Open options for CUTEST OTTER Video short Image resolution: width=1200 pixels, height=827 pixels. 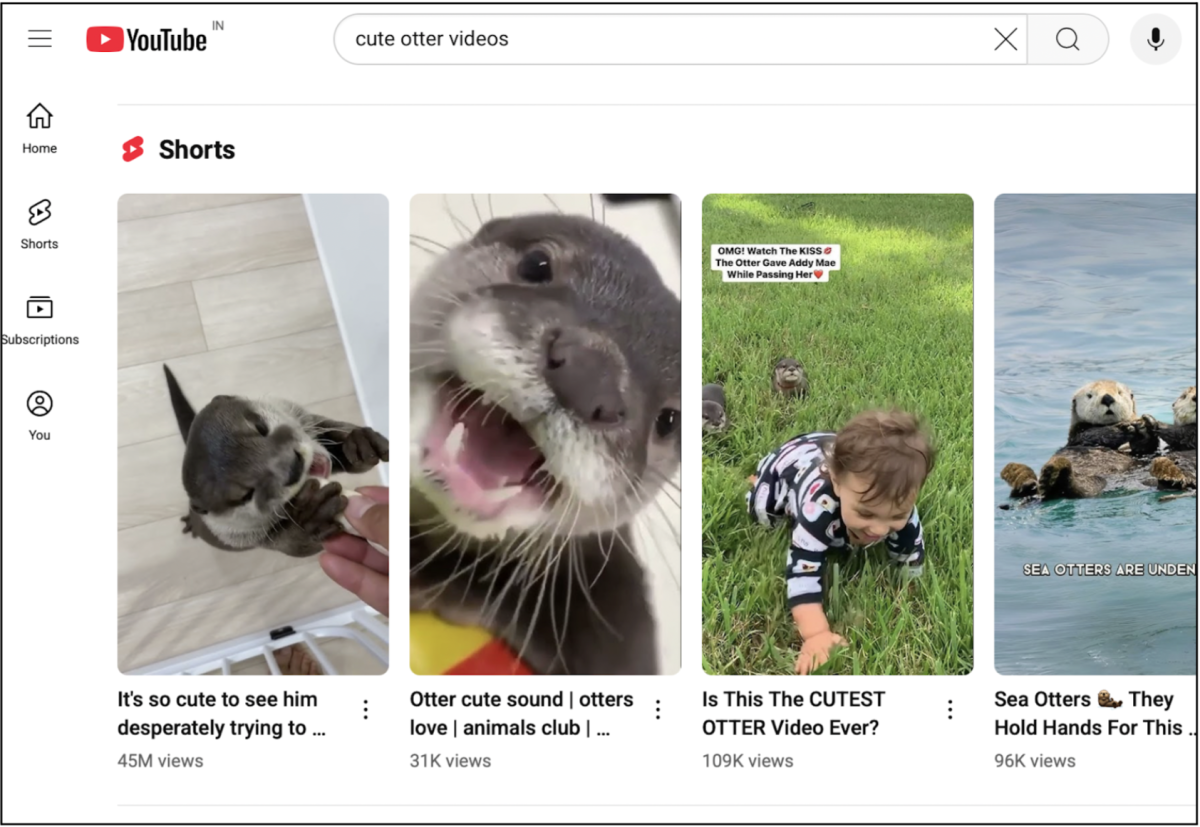(x=950, y=709)
